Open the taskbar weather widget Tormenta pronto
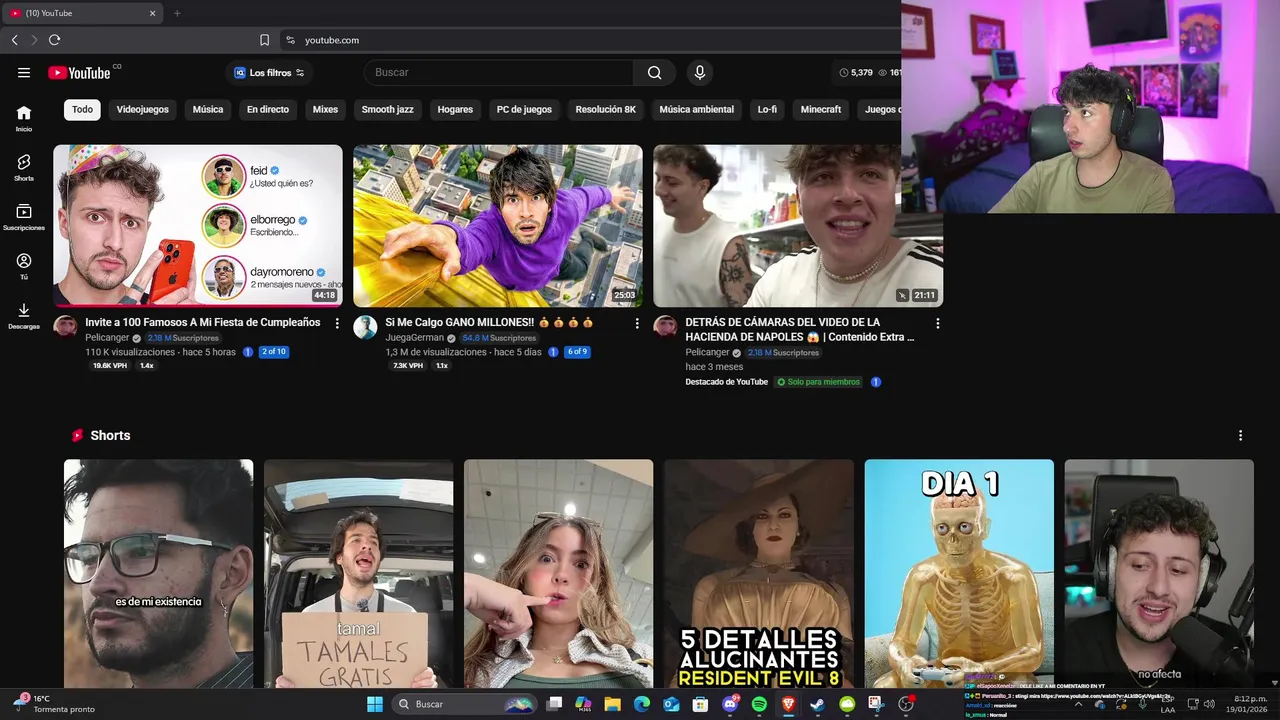Screen dimensions: 1280x720 57,704
